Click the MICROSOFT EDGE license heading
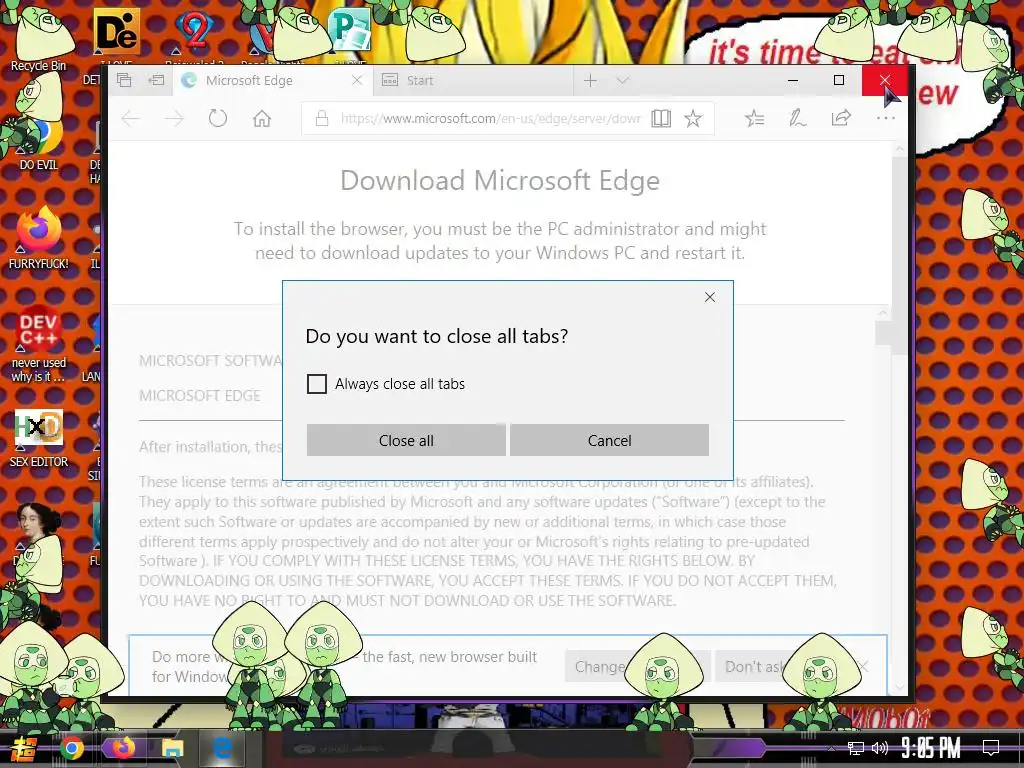This screenshot has width=1024, height=768. [200, 396]
